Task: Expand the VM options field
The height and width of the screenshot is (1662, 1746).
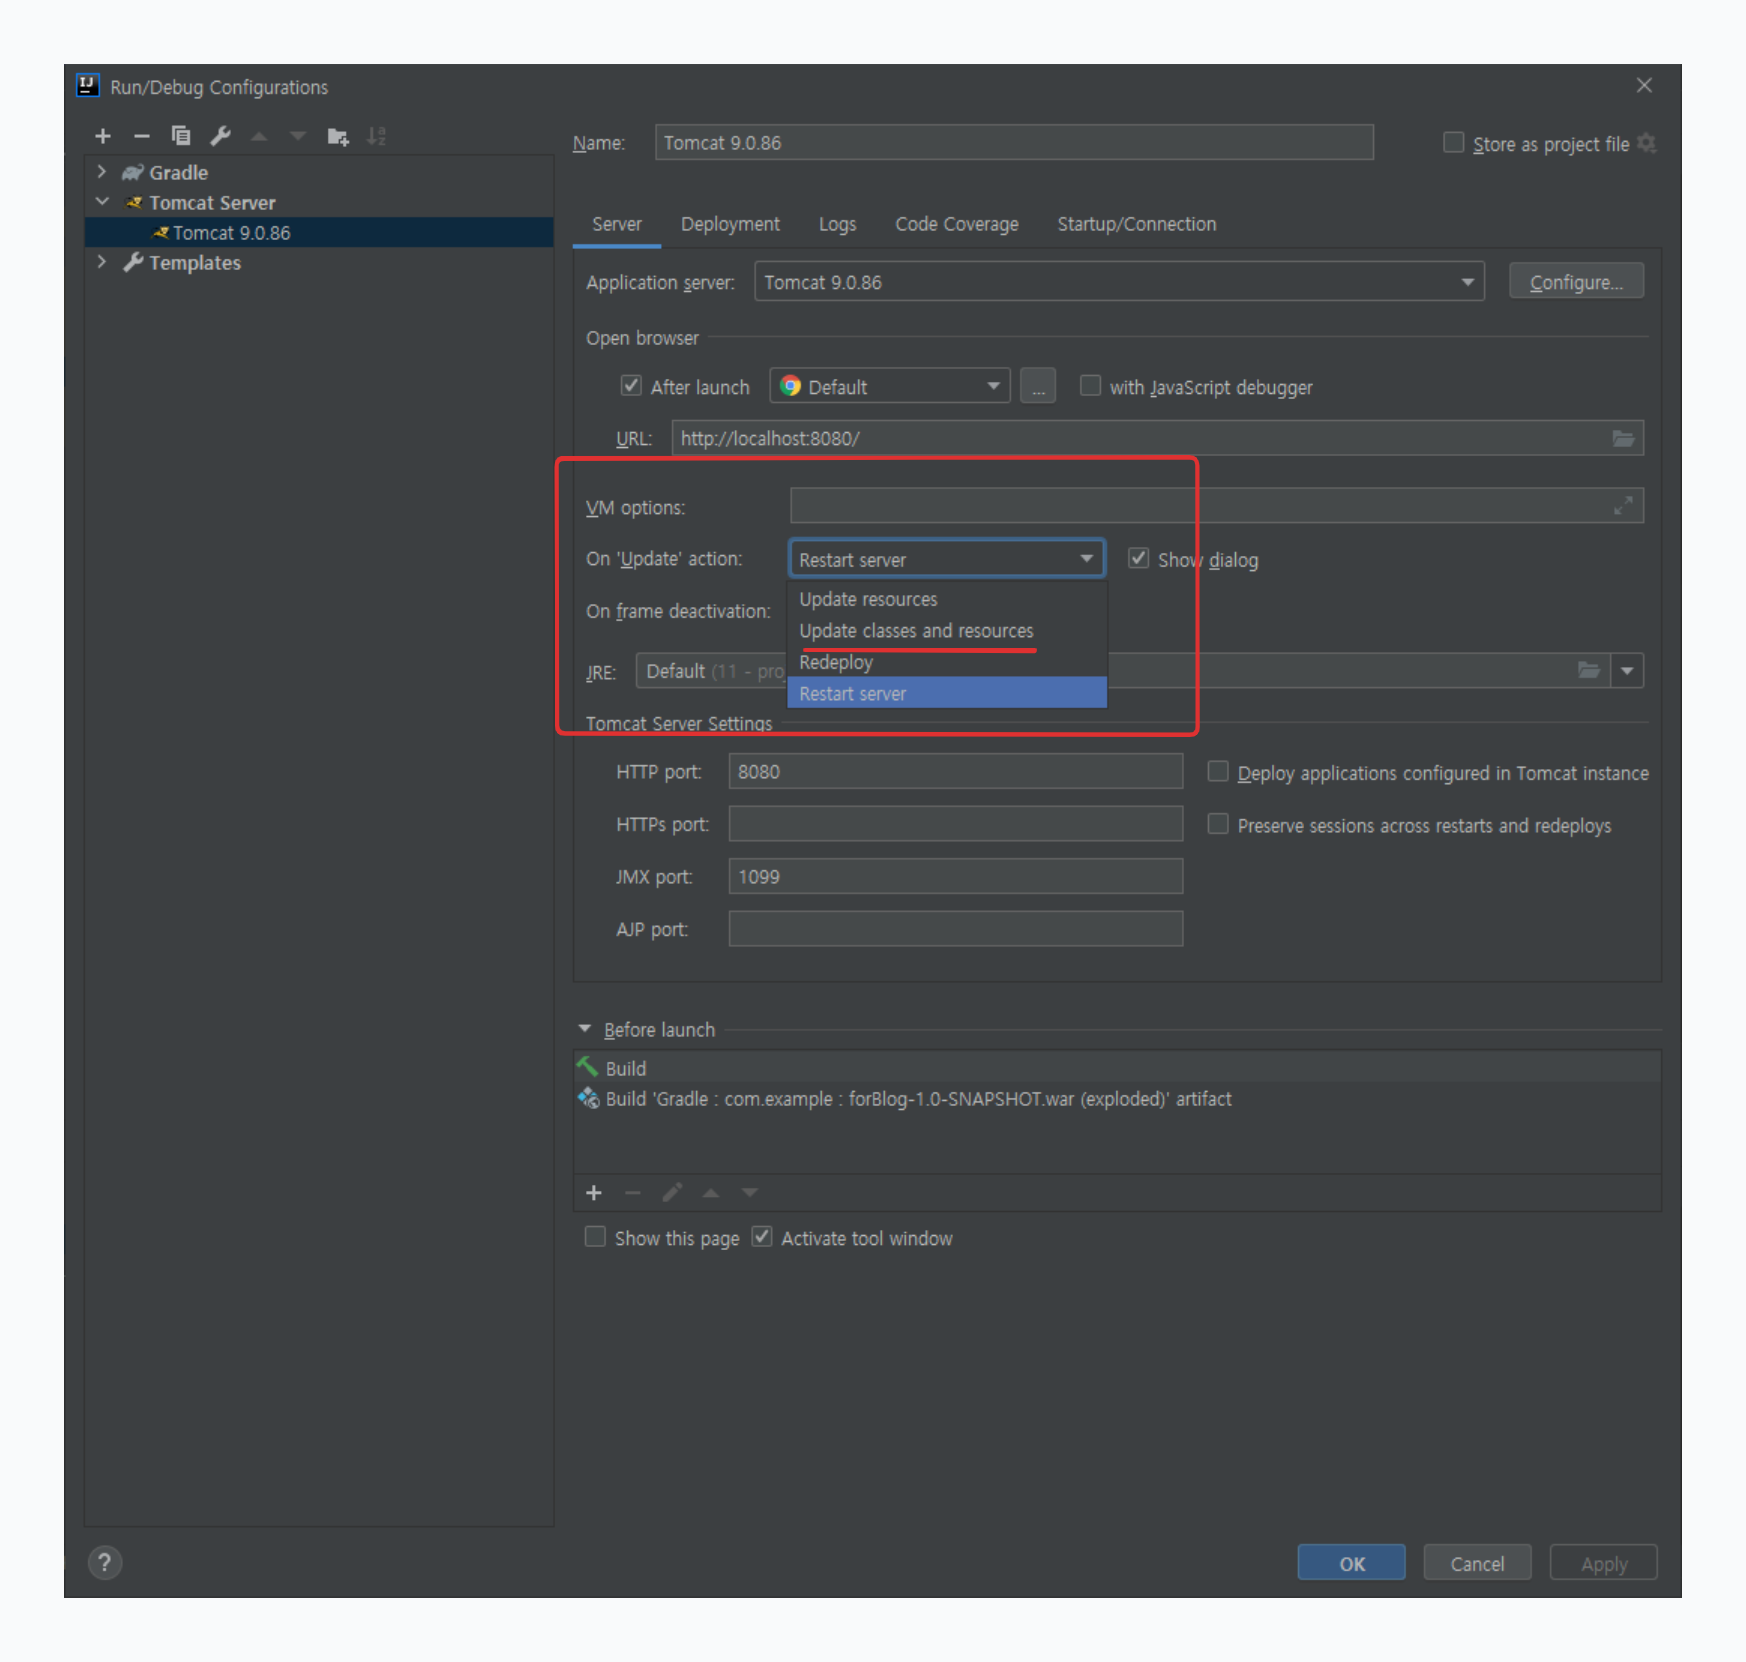Action: pos(1623,507)
